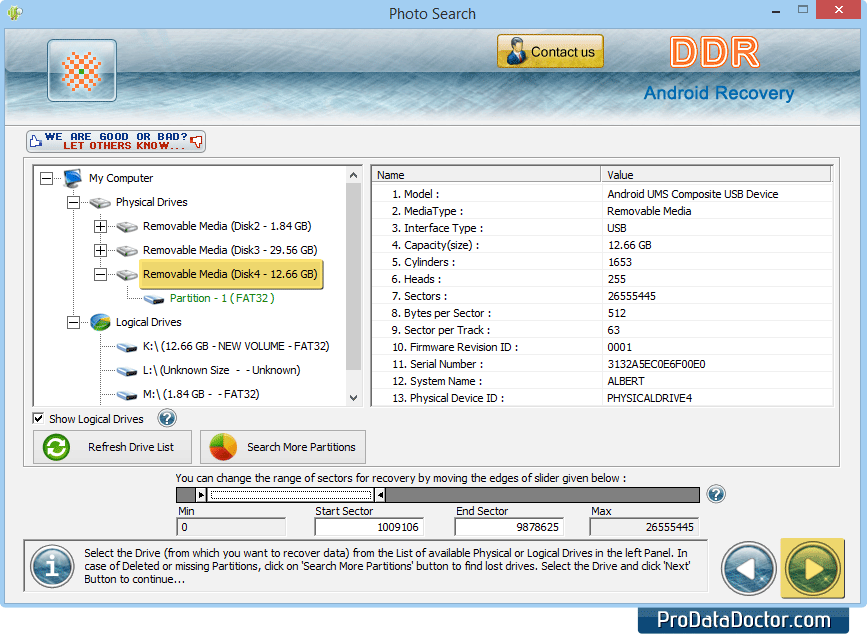867x634 pixels.
Task: Click the Name column header
Action: point(486,175)
